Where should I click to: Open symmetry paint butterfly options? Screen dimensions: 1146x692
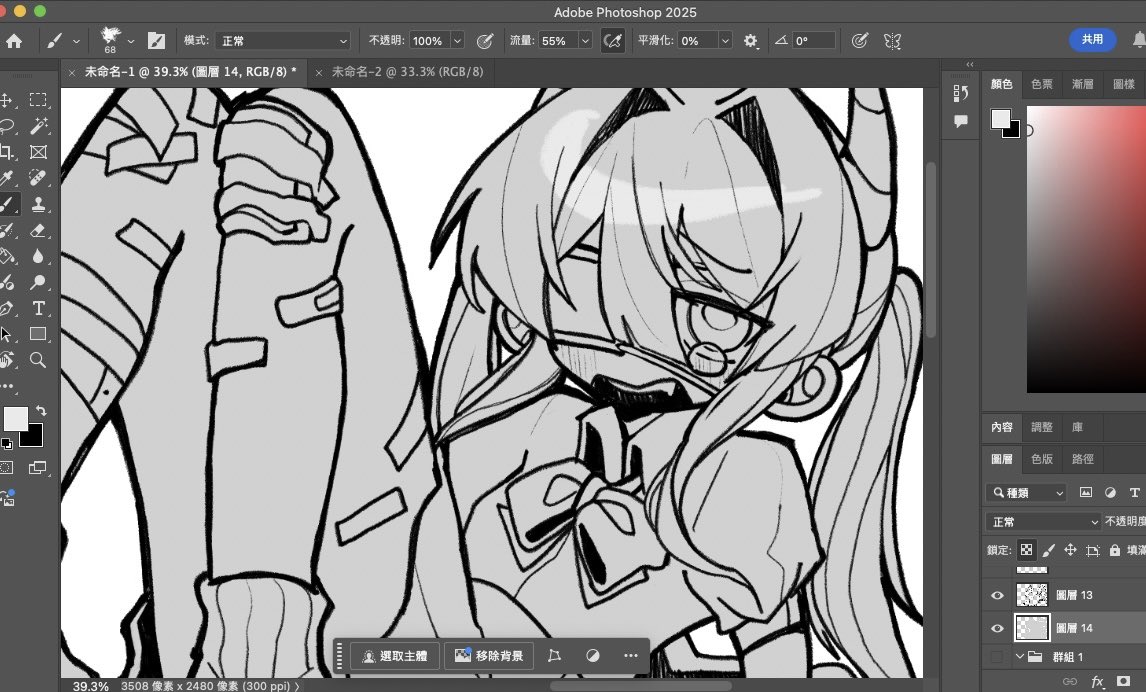coord(892,41)
